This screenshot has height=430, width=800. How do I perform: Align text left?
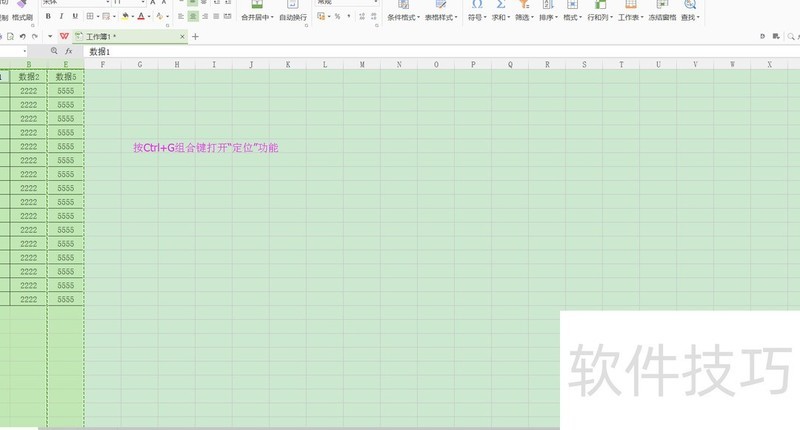pyautogui.click(x=181, y=16)
